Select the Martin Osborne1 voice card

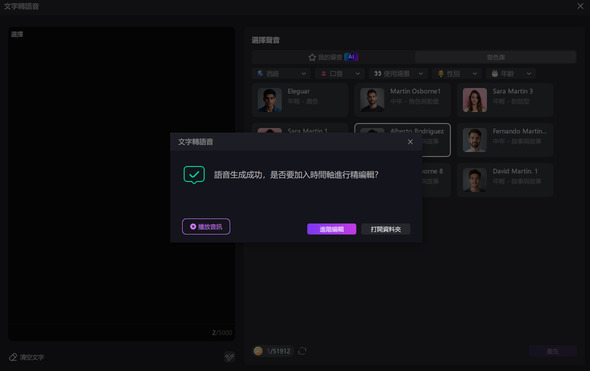tap(402, 100)
